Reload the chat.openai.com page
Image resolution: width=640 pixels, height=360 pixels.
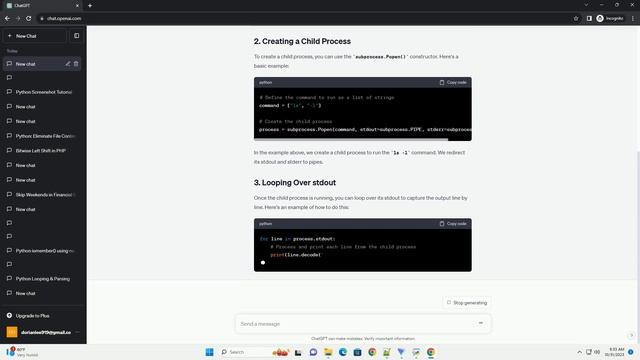click(x=29, y=18)
